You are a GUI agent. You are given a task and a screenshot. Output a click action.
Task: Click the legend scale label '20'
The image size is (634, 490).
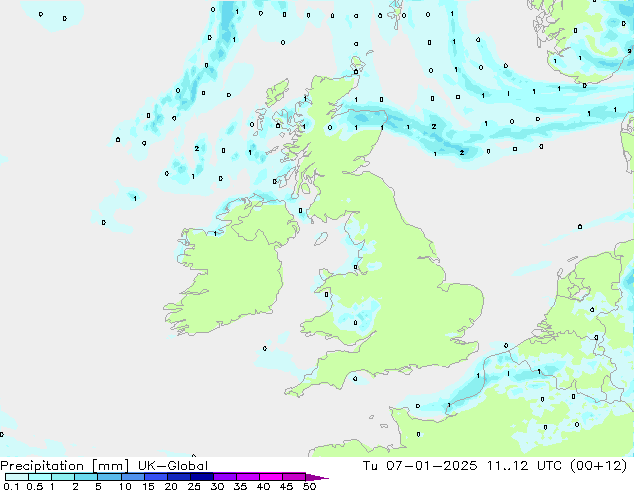point(171,486)
